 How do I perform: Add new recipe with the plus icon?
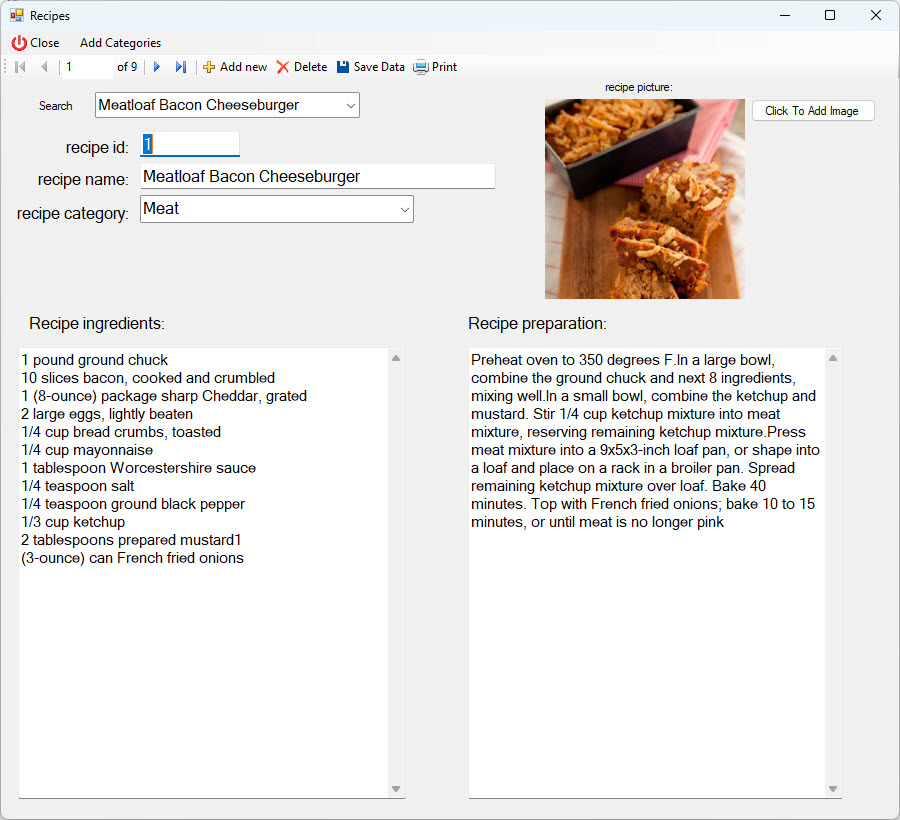[209, 67]
